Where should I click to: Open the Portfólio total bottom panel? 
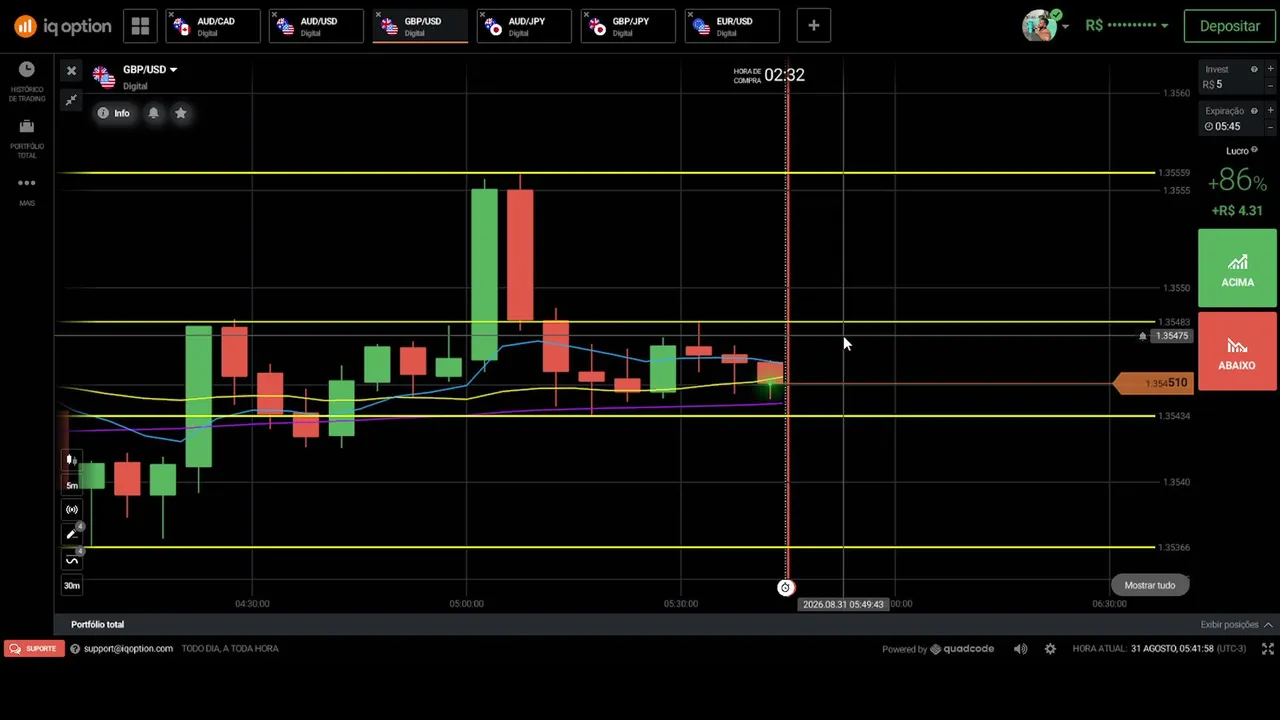tap(97, 624)
